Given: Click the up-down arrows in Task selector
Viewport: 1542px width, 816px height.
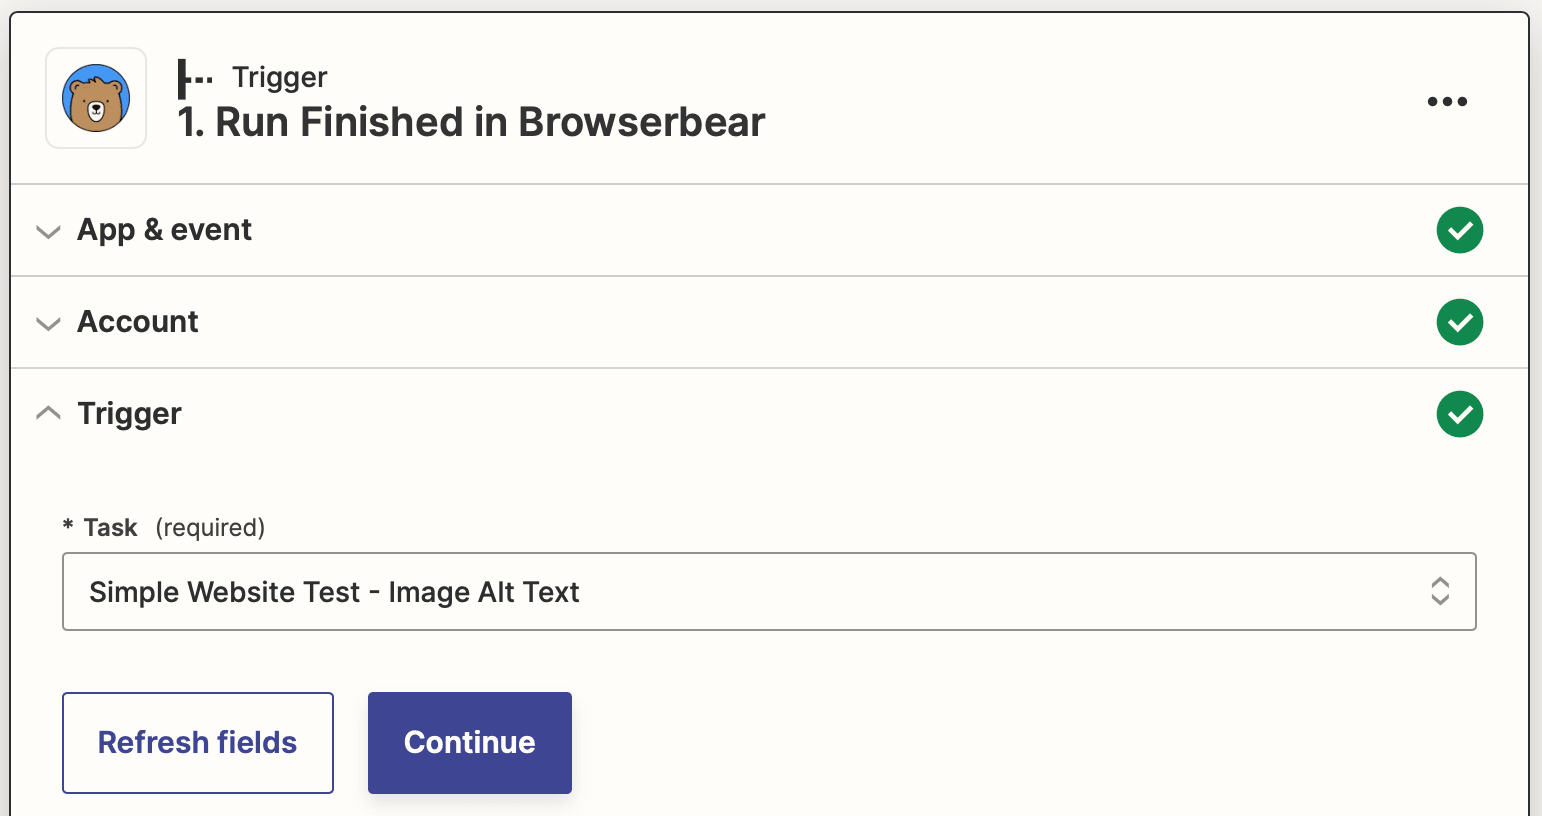Looking at the screenshot, I should pyautogui.click(x=1439, y=591).
